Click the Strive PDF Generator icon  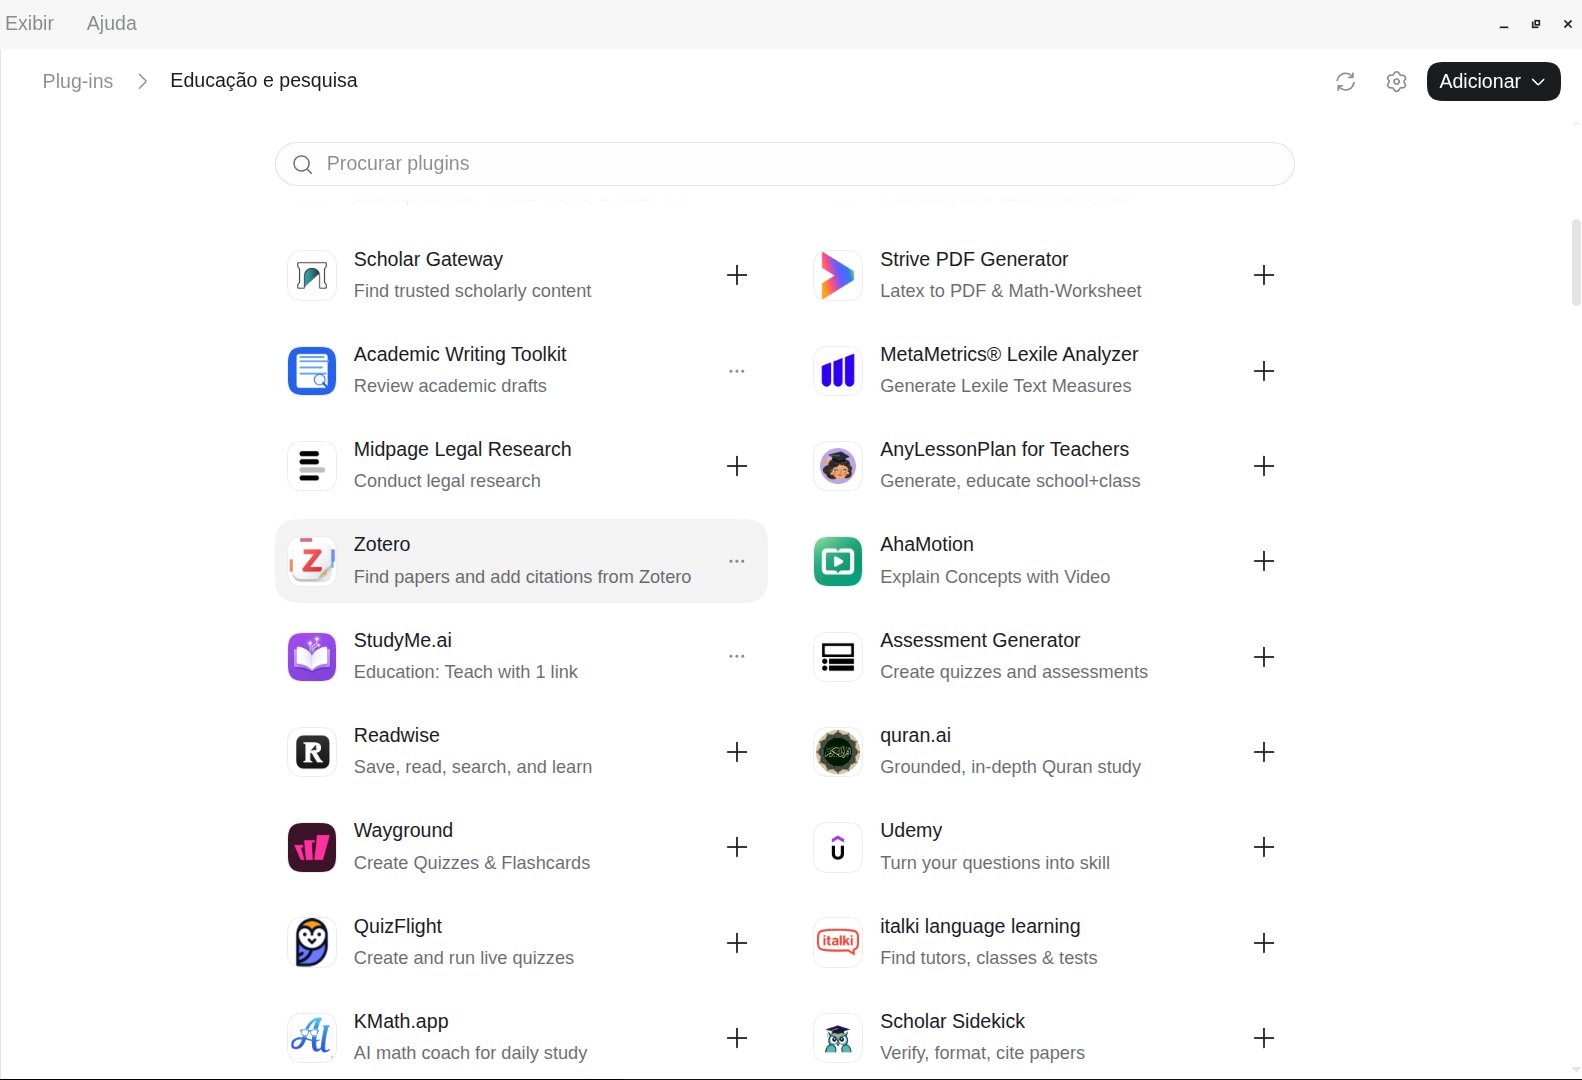(838, 275)
